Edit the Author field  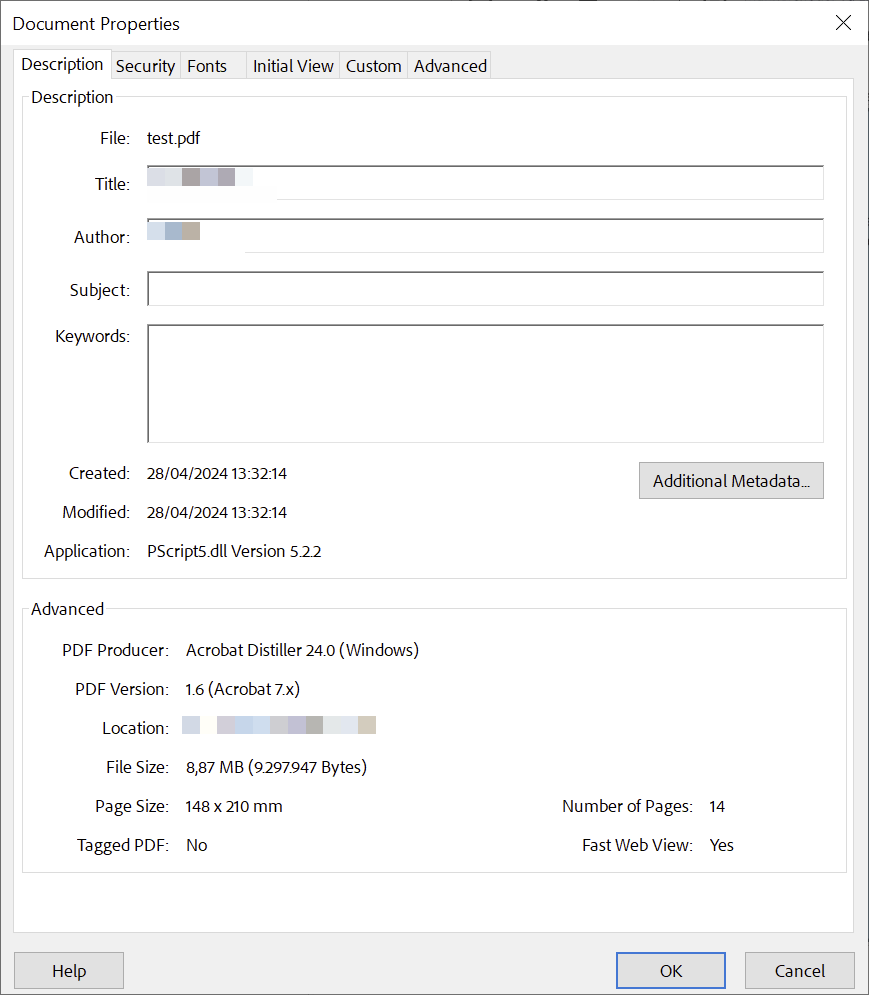tap(485, 236)
